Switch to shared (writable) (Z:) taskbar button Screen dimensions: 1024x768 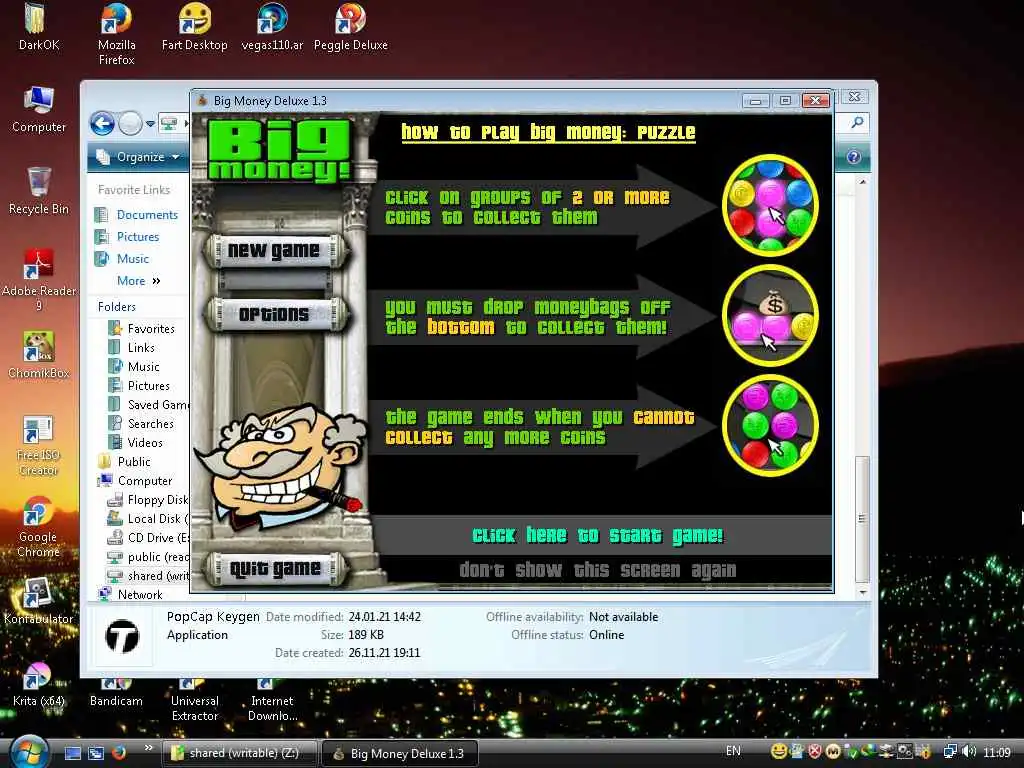(239, 753)
